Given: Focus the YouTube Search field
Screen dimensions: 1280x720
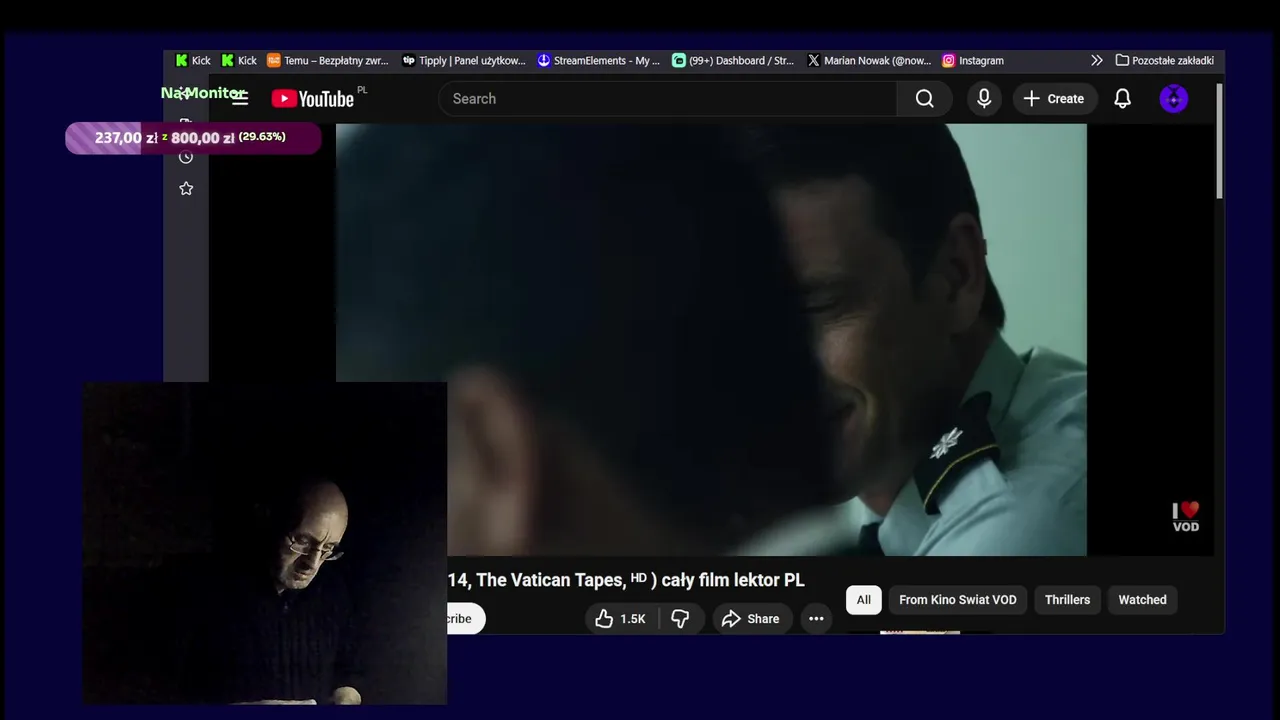Looking at the screenshot, I should pos(668,98).
